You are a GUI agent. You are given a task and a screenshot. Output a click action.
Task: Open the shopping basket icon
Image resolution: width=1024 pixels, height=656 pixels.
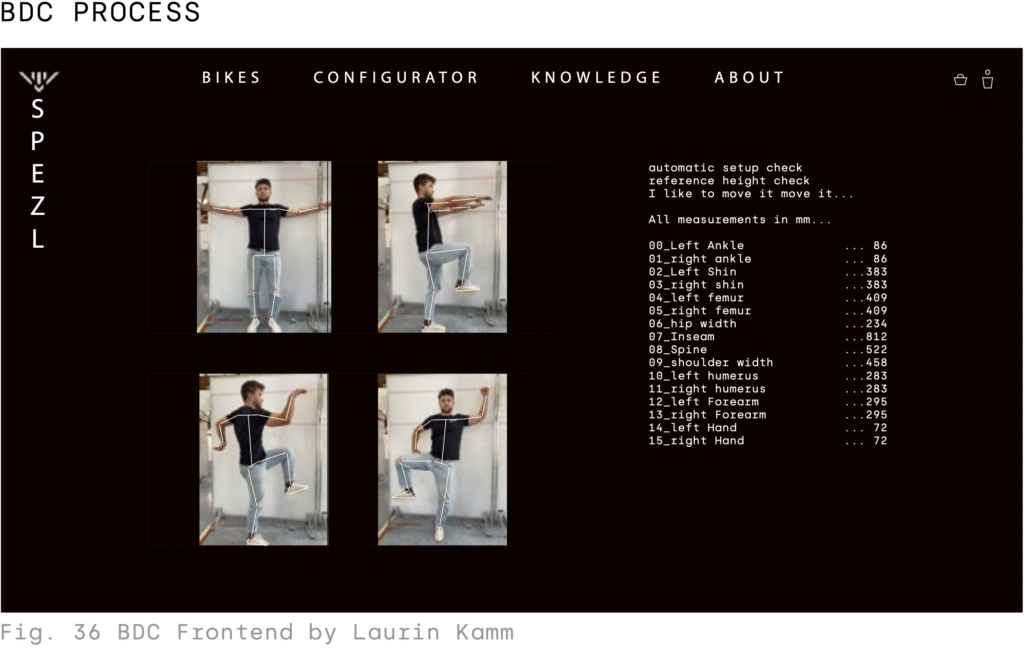[x=960, y=80]
